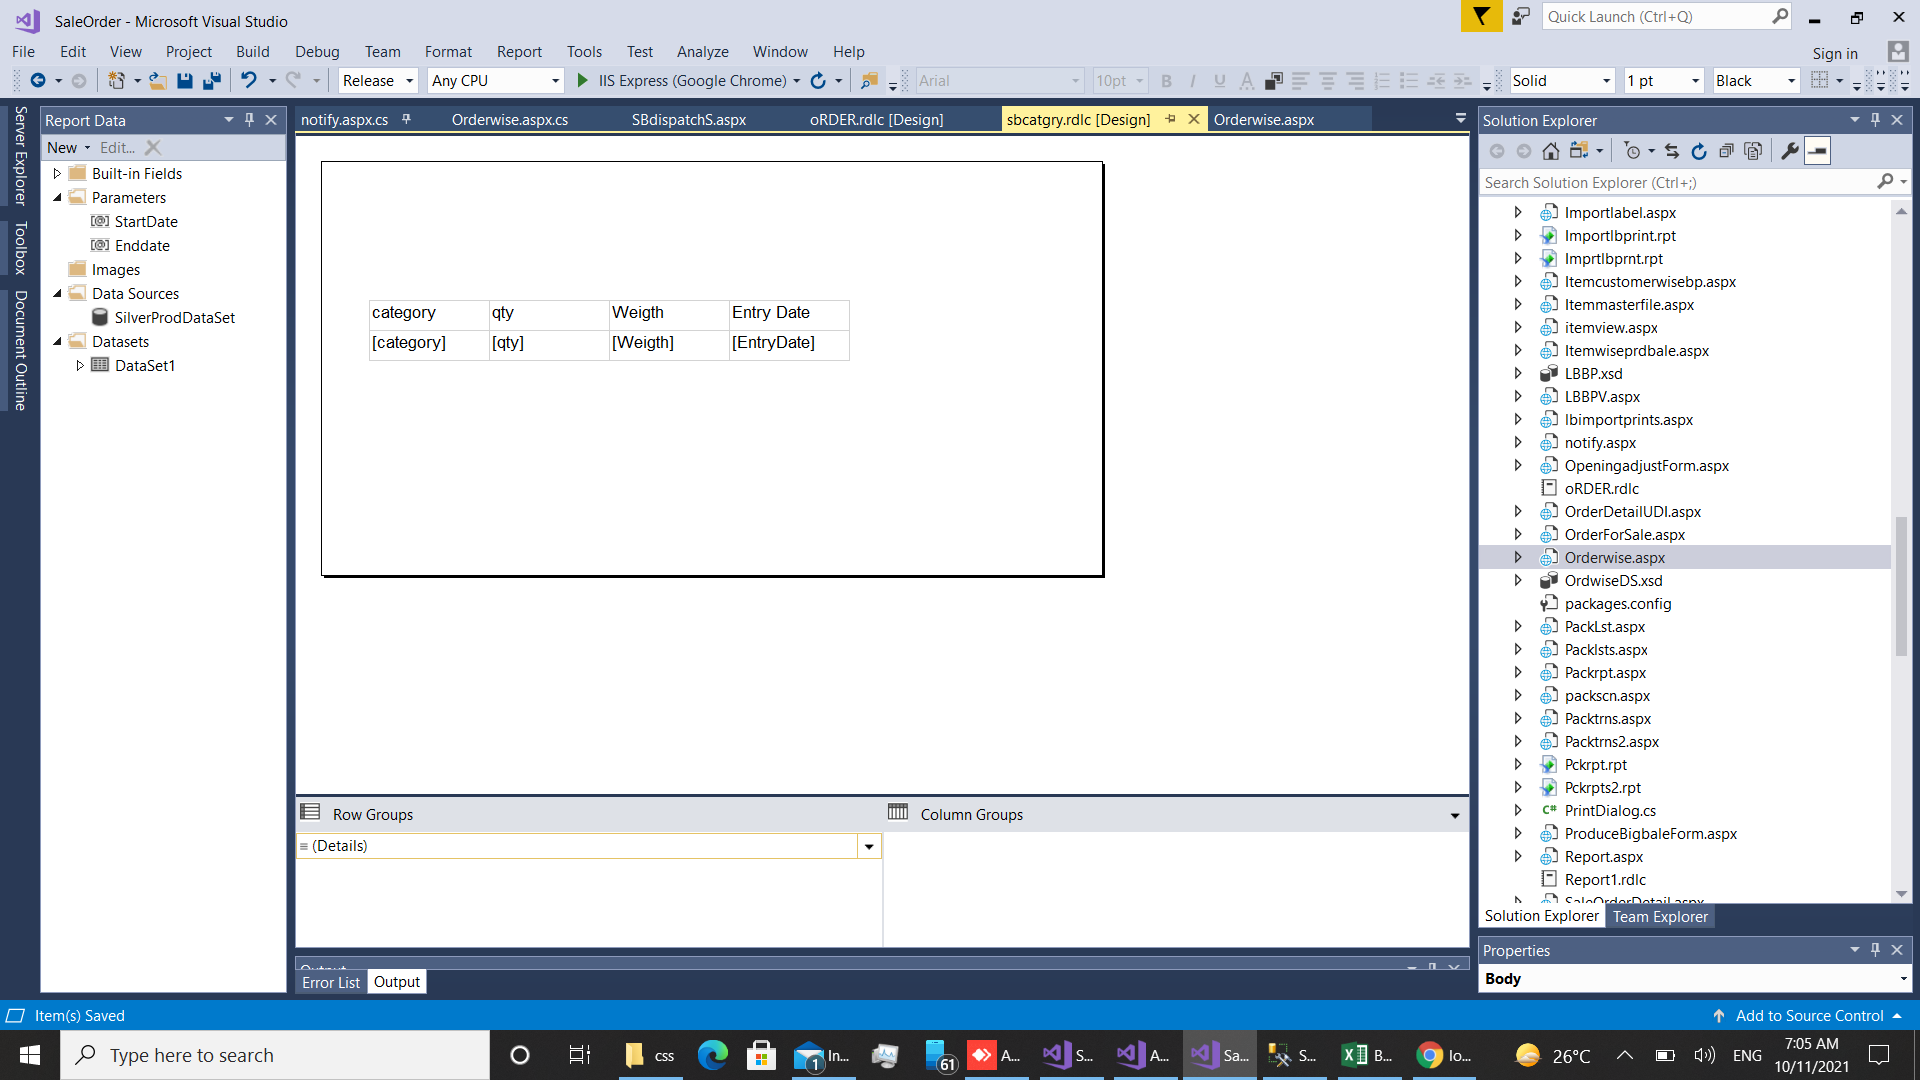Toggle auto-hide pin on Report Data panel

click(x=249, y=120)
